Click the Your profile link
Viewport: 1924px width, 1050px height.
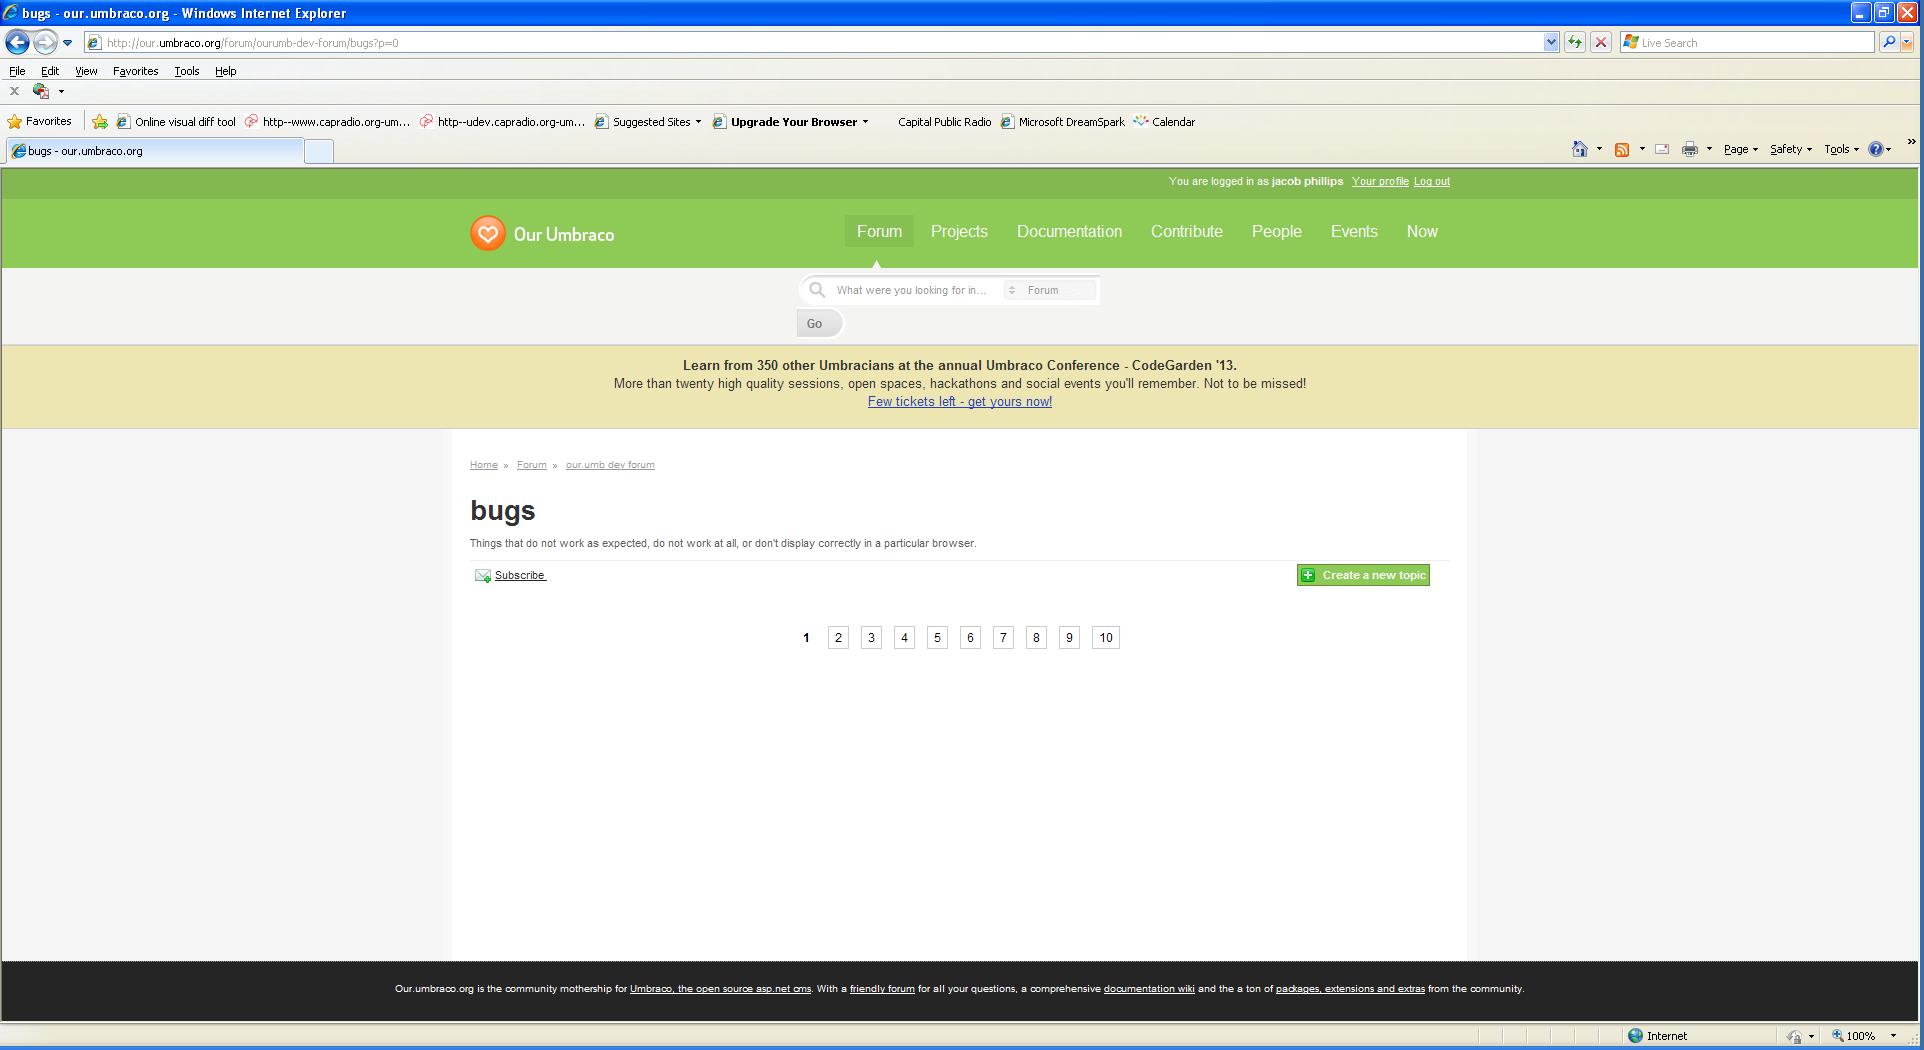1380,181
